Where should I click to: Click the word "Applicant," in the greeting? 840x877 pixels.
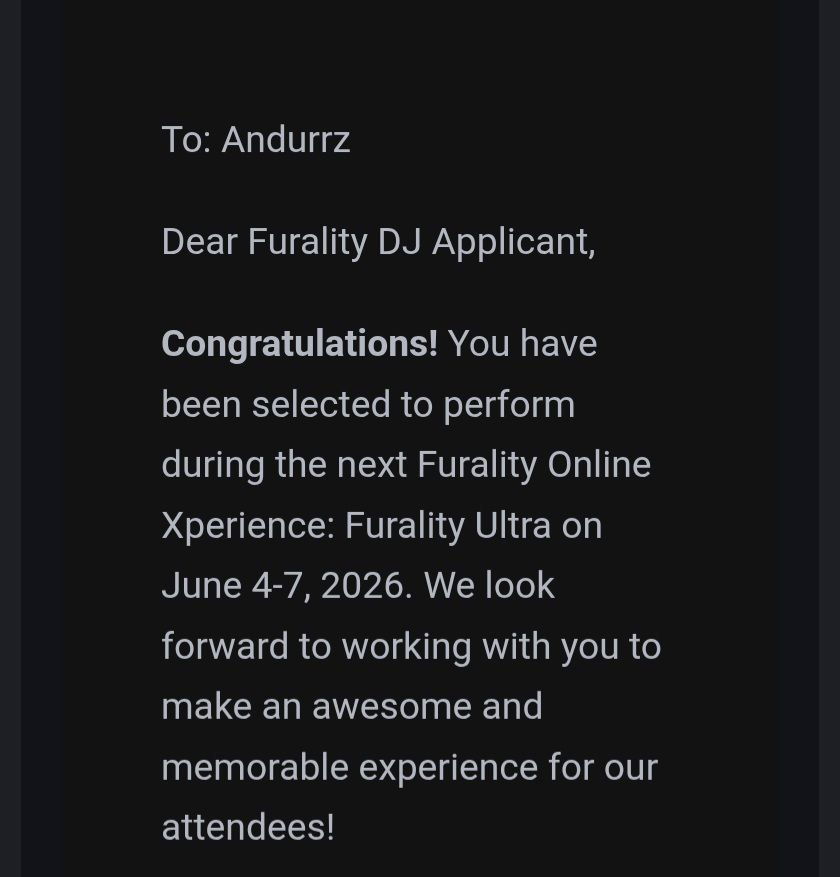pyautogui.click(x=514, y=242)
